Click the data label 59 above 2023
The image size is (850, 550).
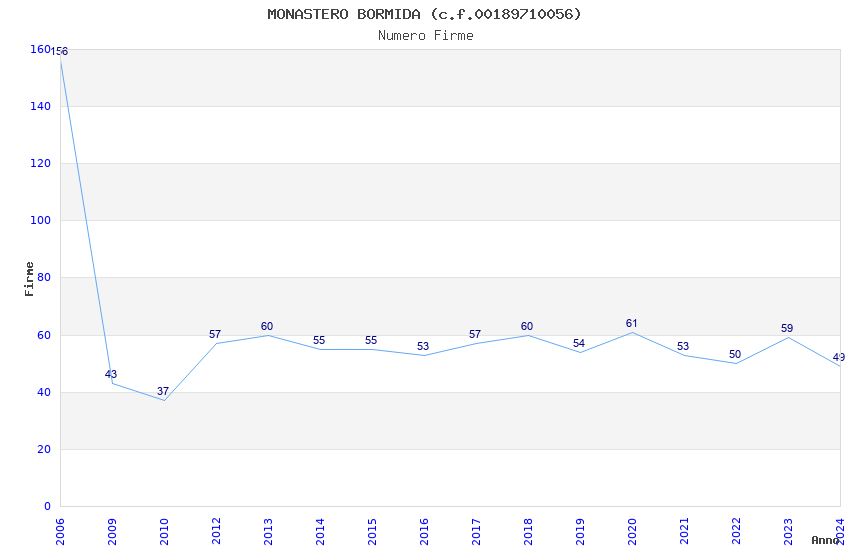787,328
